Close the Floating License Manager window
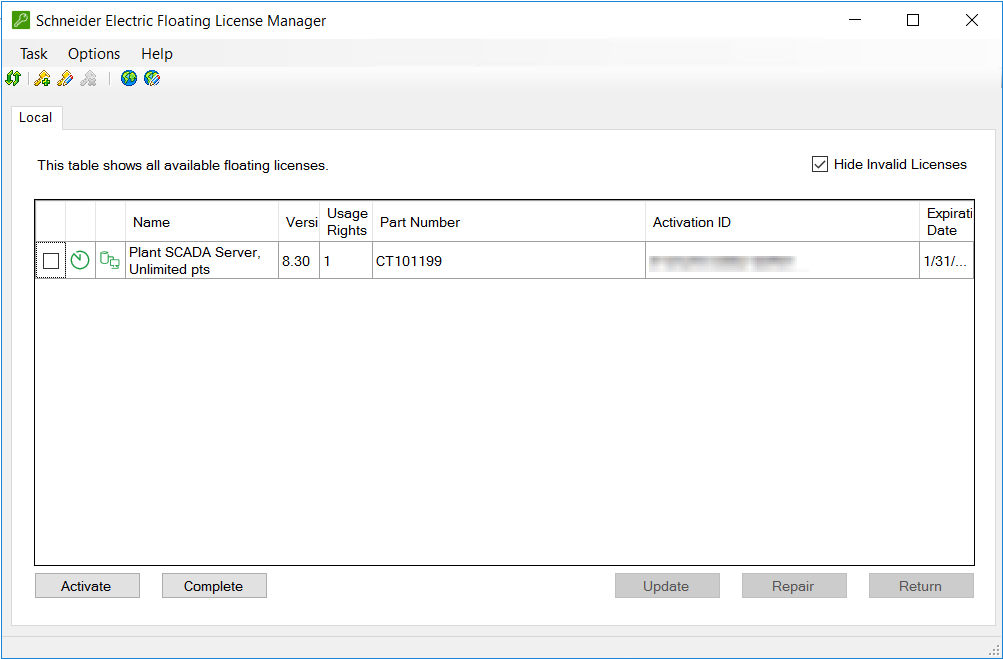 click(x=972, y=20)
